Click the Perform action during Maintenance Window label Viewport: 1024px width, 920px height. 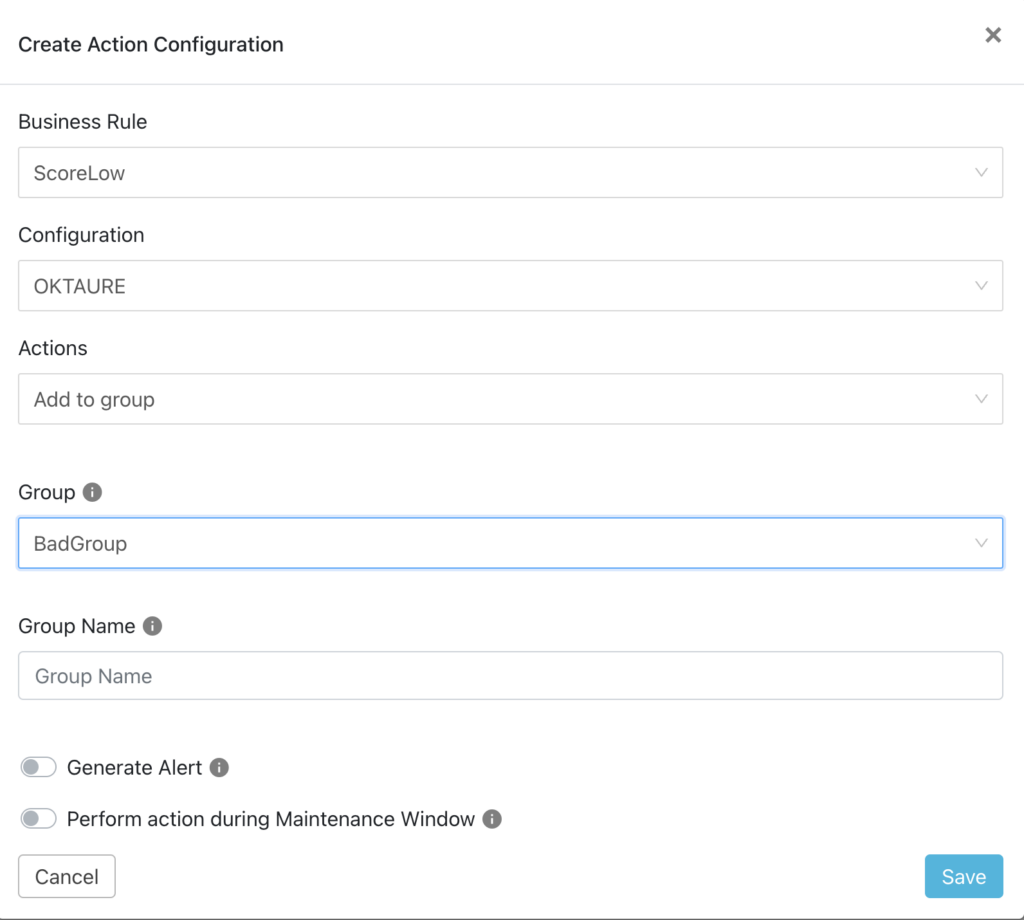point(270,819)
